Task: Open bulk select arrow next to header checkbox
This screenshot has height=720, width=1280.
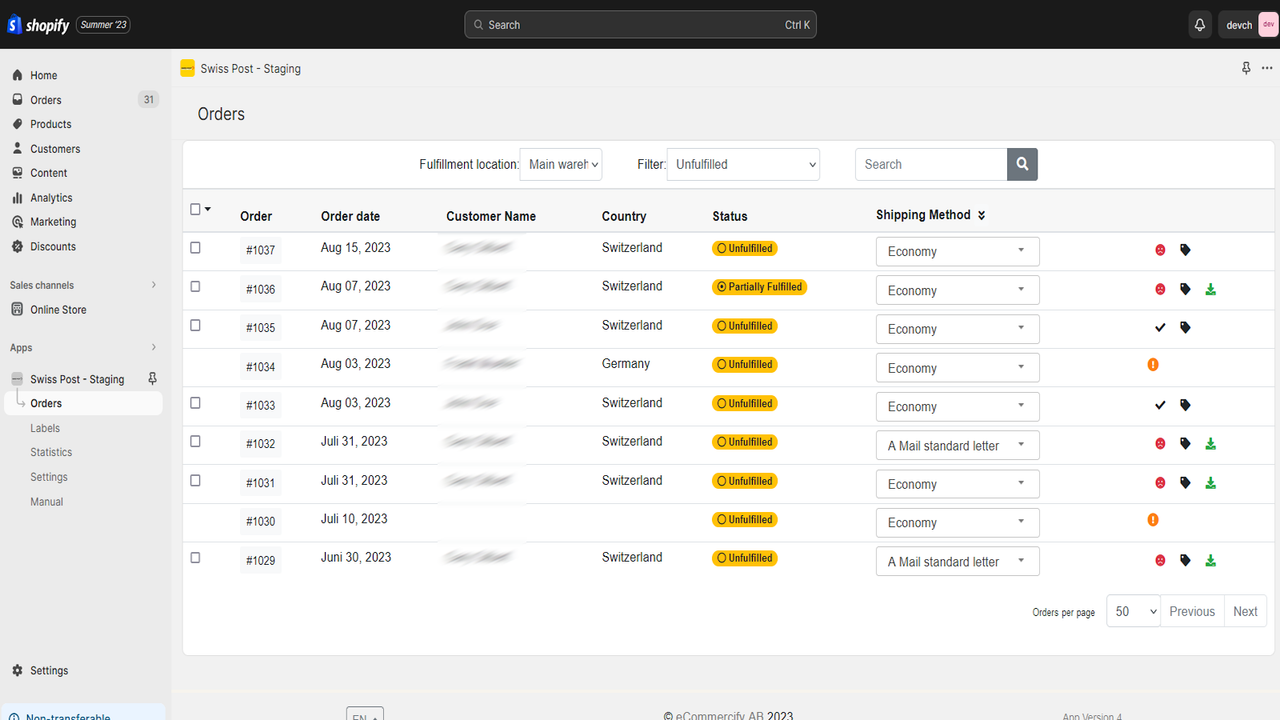Action: point(208,209)
